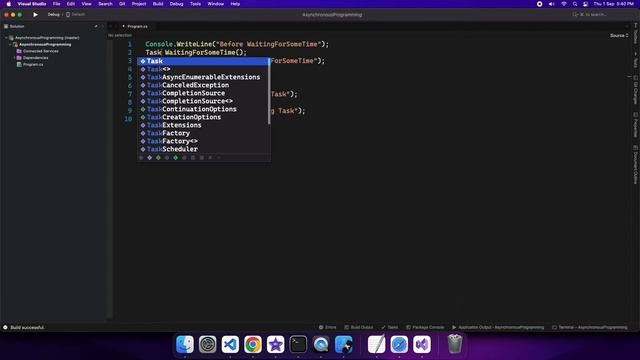
Task: Choose TaskCreationOptions completion
Action: 203,117
